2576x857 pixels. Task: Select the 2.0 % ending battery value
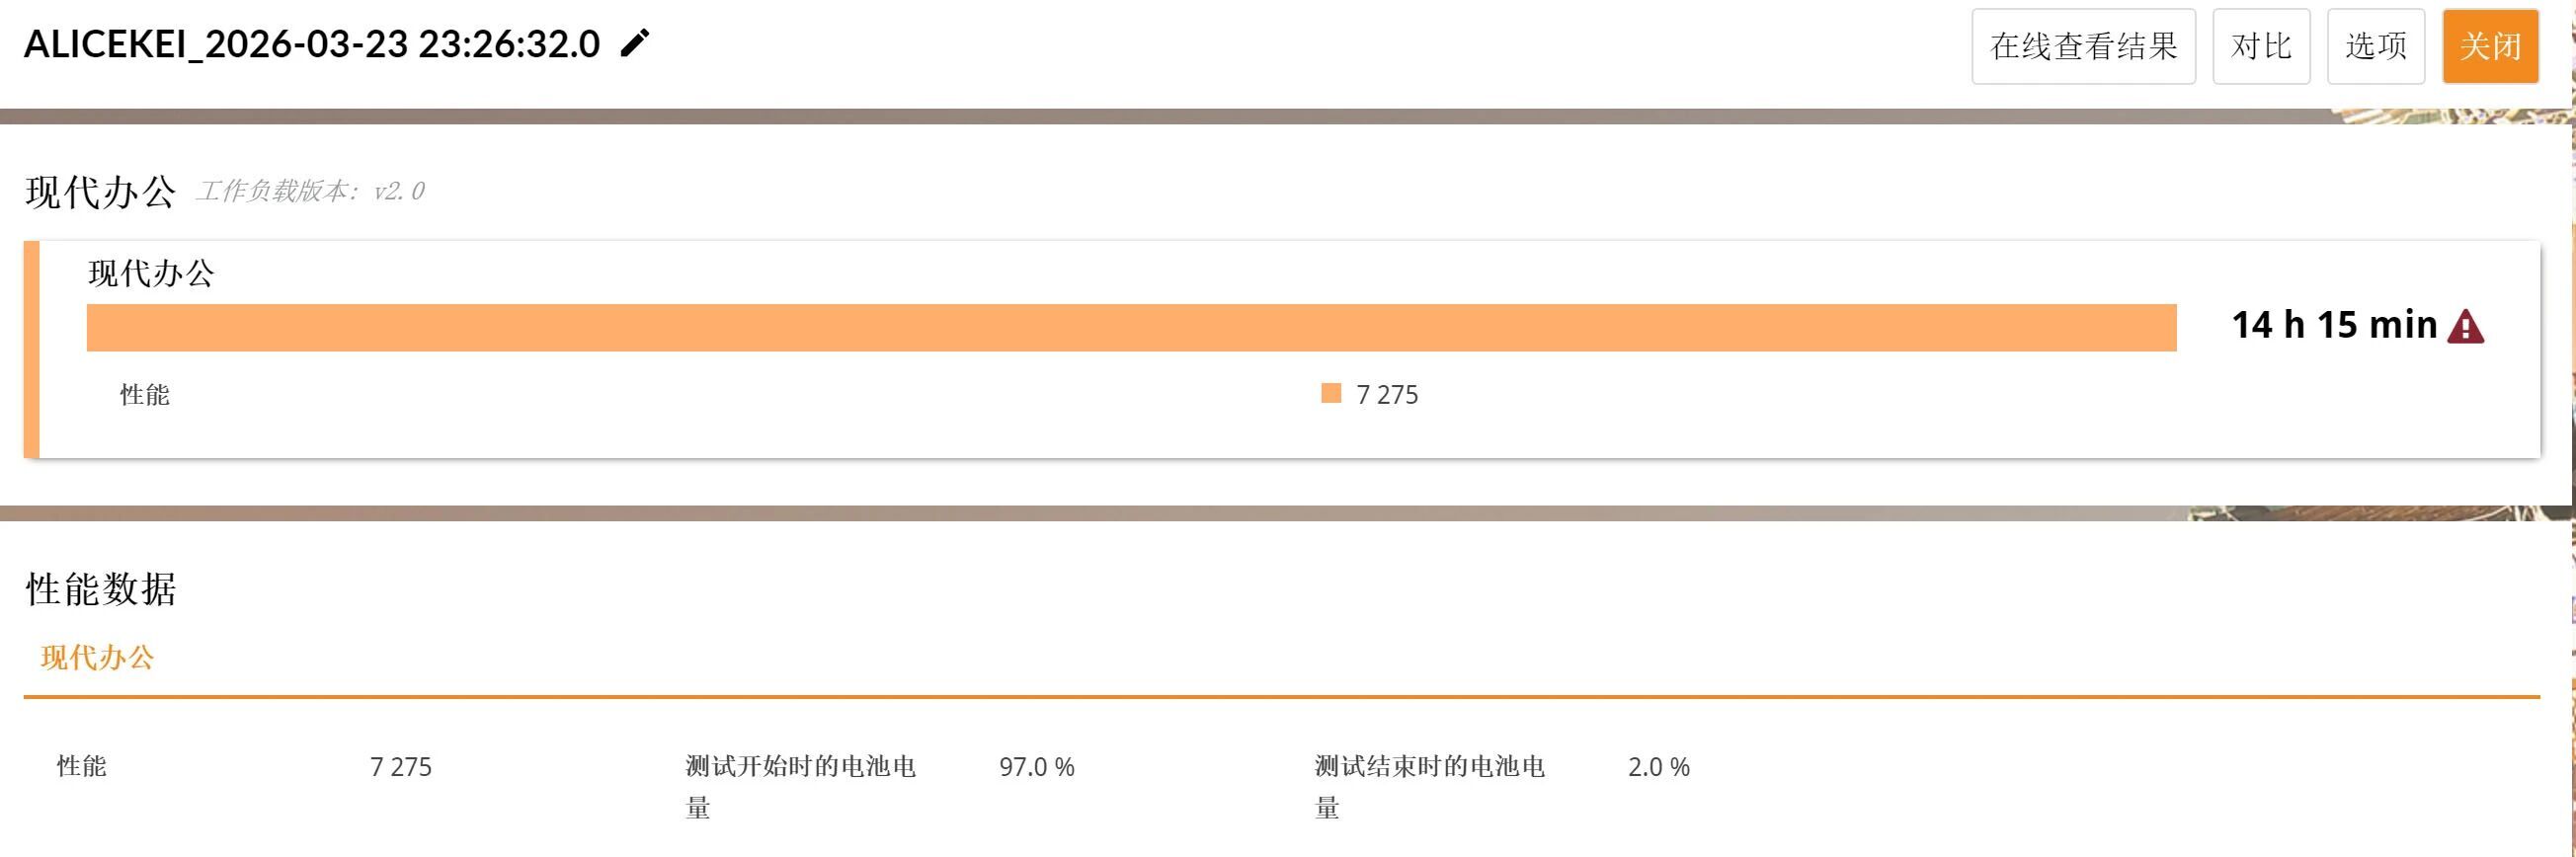[1658, 767]
